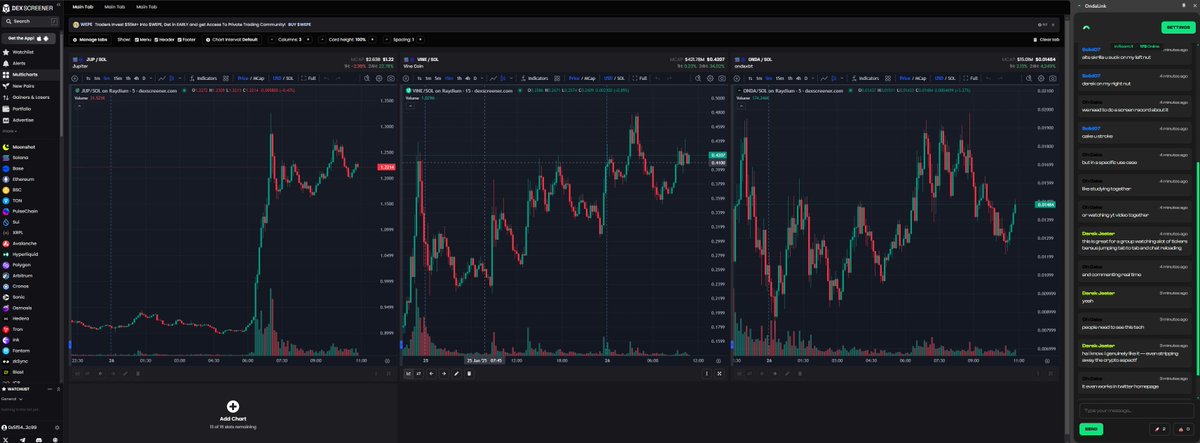Click the Manage tabs button
The height and width of the screenshot is (443, 1200).
click(91, 39)
